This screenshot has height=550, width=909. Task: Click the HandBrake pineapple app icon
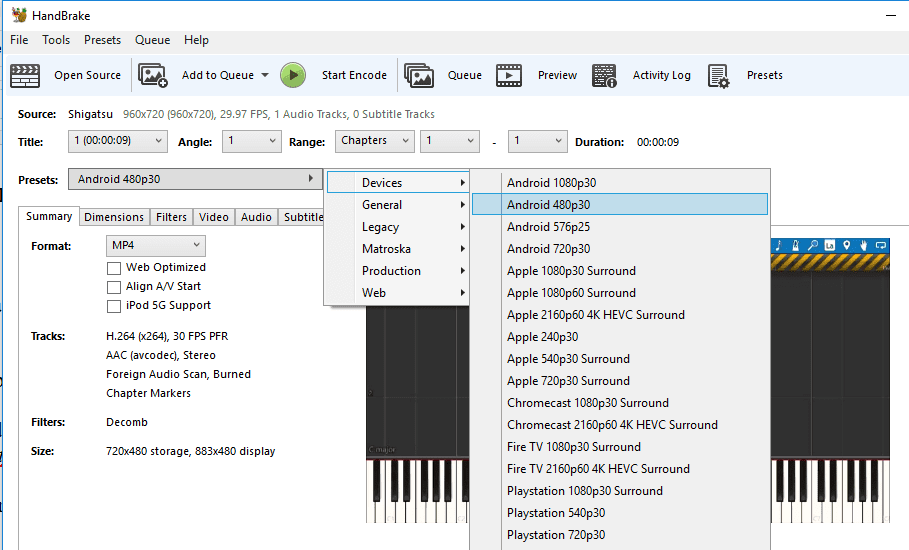(x=19, y=15)
